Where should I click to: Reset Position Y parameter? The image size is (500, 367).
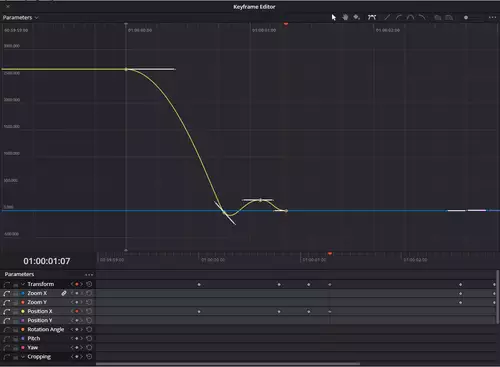click(x=89, y=320)
